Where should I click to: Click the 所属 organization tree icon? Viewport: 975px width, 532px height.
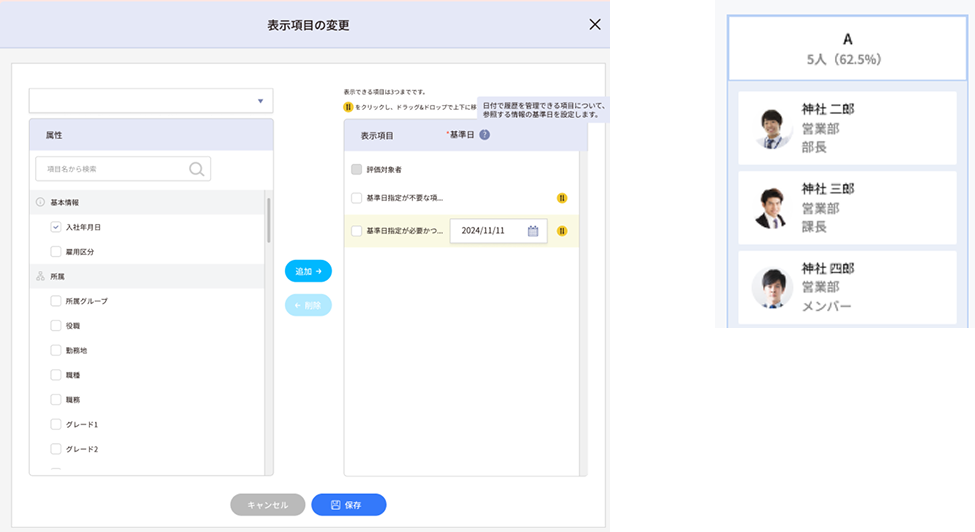(40, 276)
